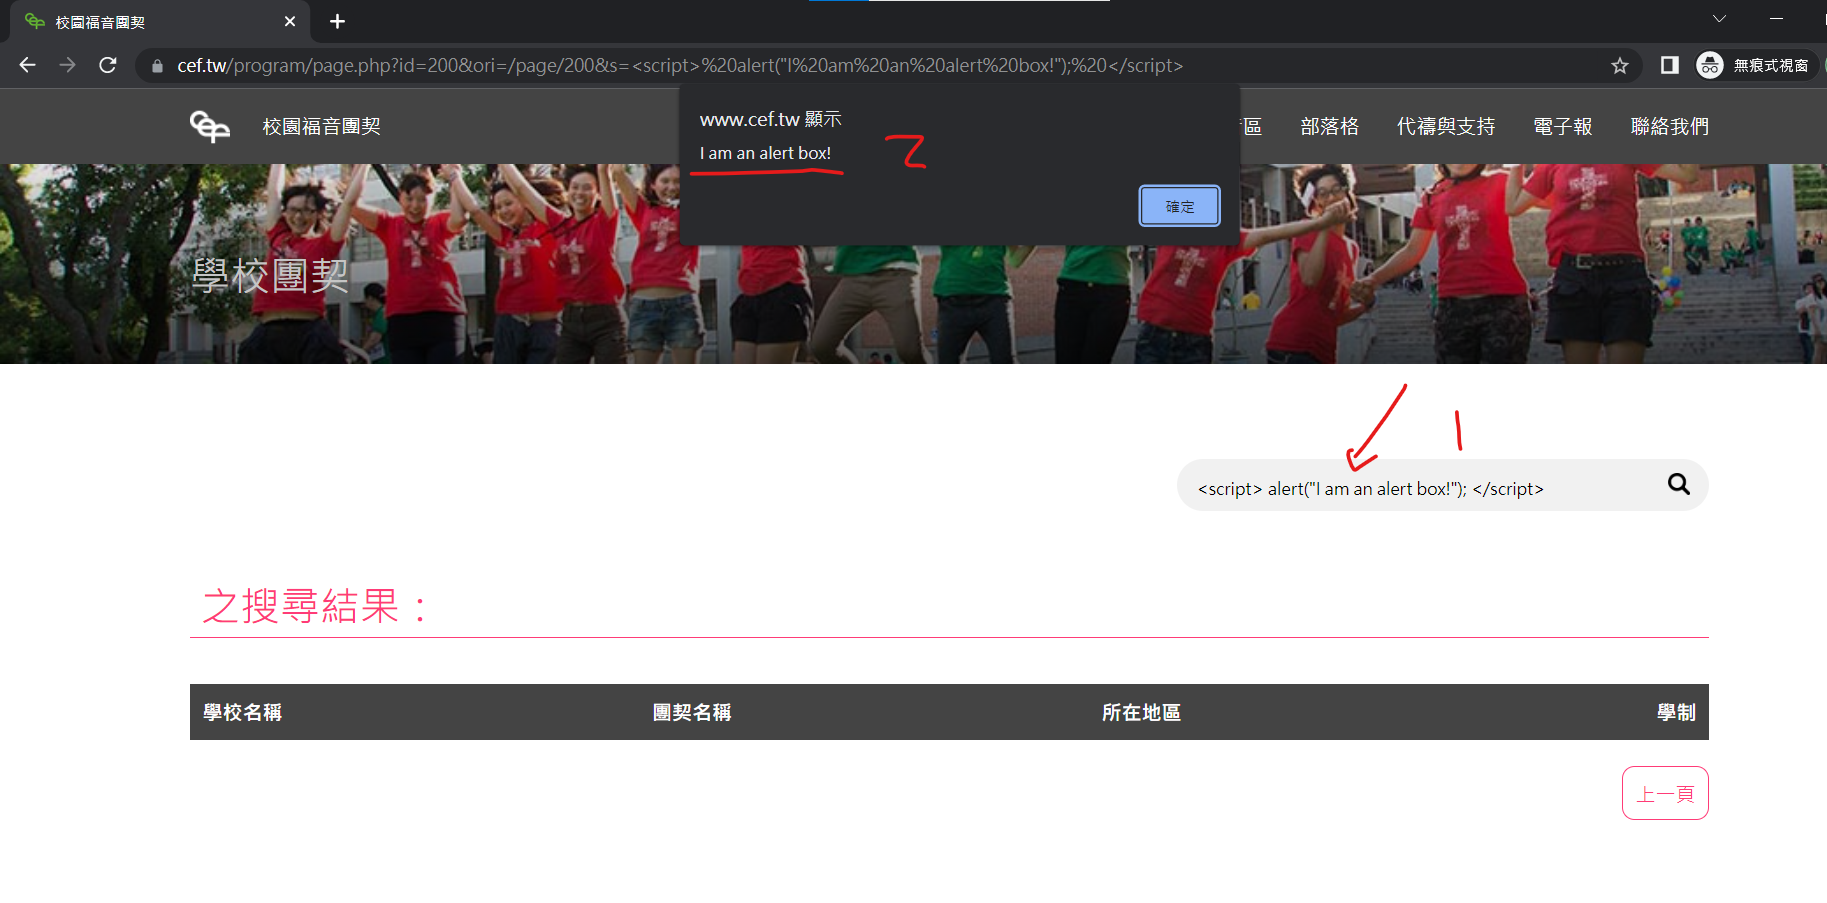The height and width of the screenshot is (903, 1827).
Task: Click the 上一頁 button
Action: (x=1665, y=793)
